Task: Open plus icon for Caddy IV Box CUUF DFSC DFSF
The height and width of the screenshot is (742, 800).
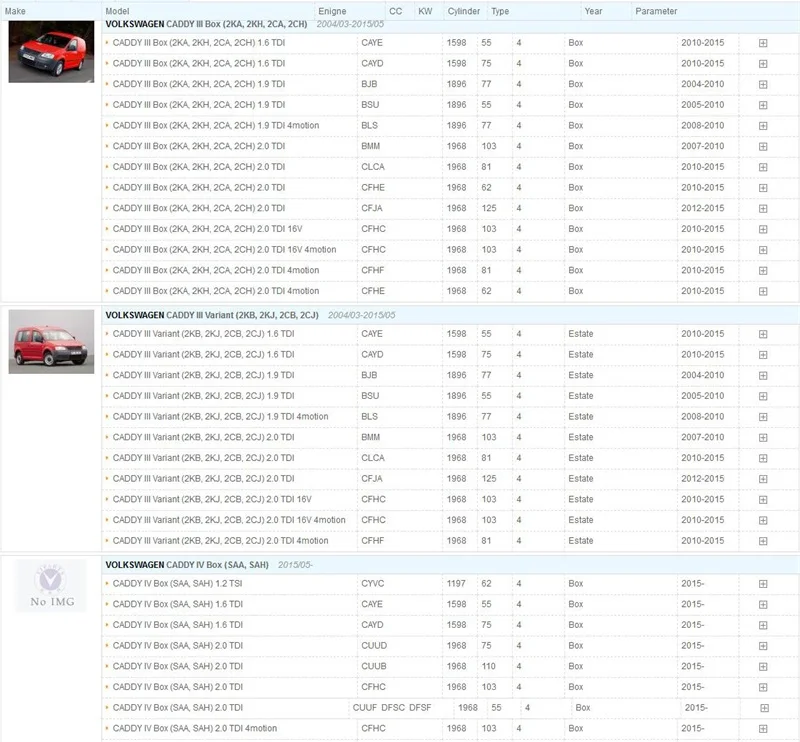Action: [764, 708]
